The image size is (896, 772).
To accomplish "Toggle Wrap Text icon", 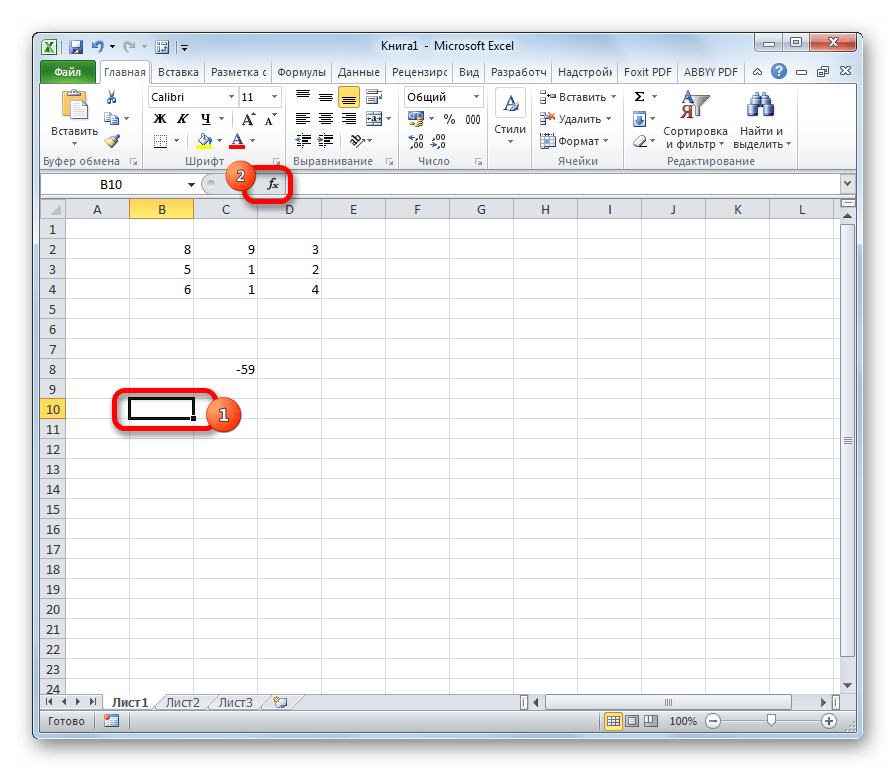I will (374, 97).
